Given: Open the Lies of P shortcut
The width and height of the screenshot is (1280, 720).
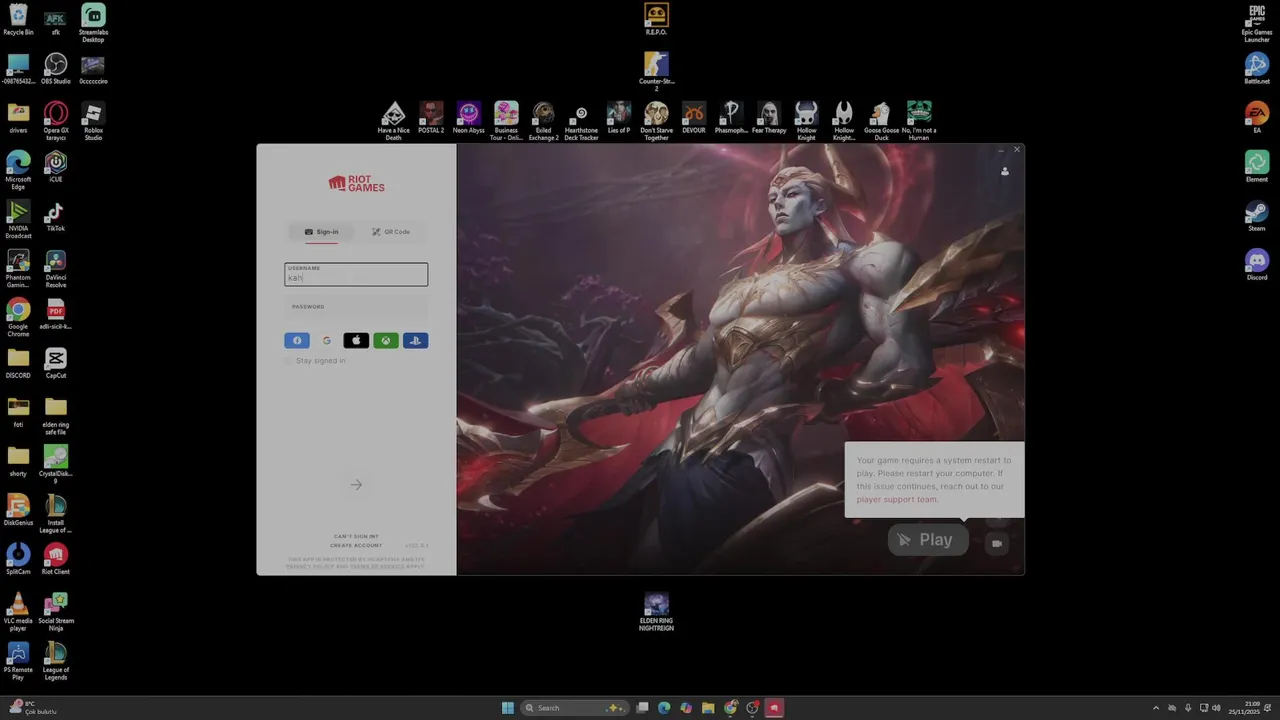Looking at the screenshot, I should tap(619, 117).
